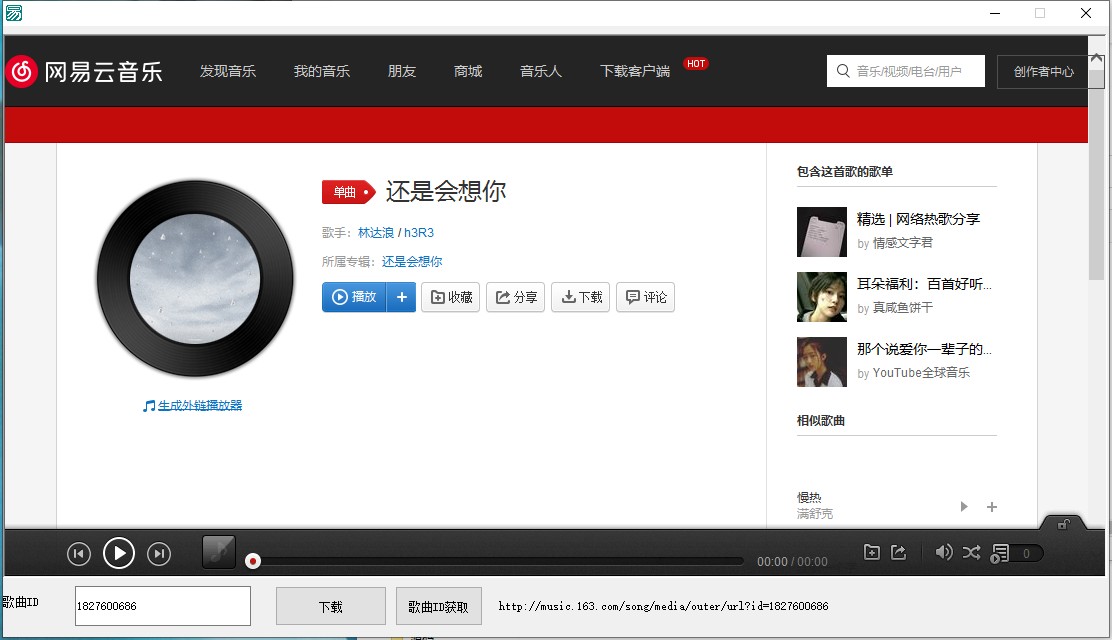The width and height of the screenshot is (1112, 640).
Task: Open the 发现音乐 navigation tab
Action: point(228,71)
